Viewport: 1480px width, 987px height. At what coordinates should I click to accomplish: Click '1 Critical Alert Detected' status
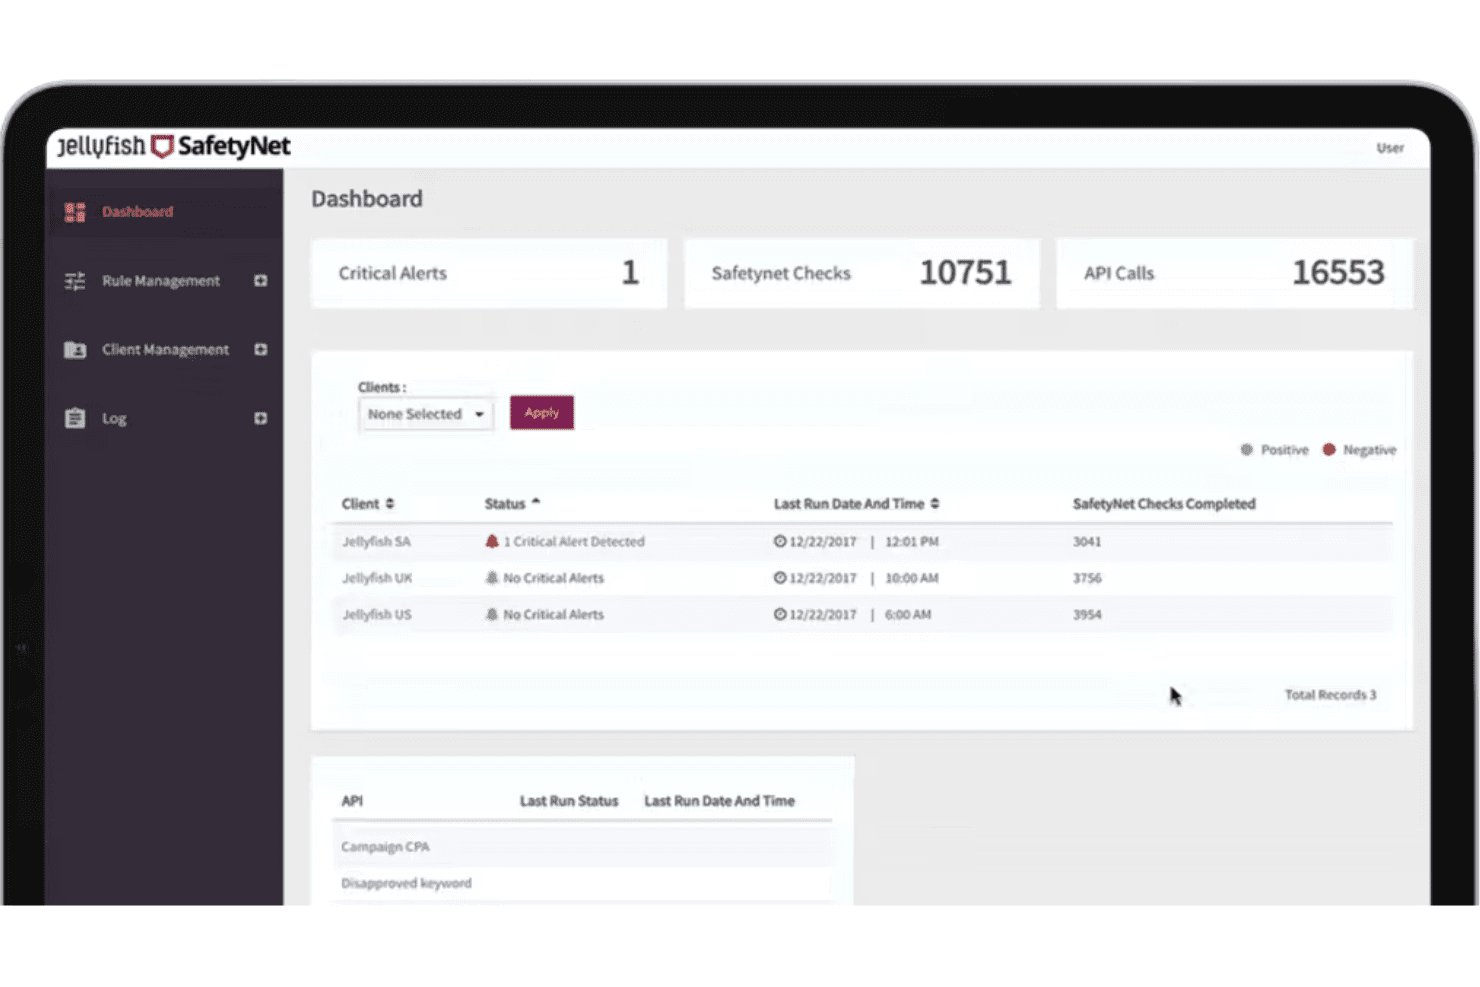[574, 542]
